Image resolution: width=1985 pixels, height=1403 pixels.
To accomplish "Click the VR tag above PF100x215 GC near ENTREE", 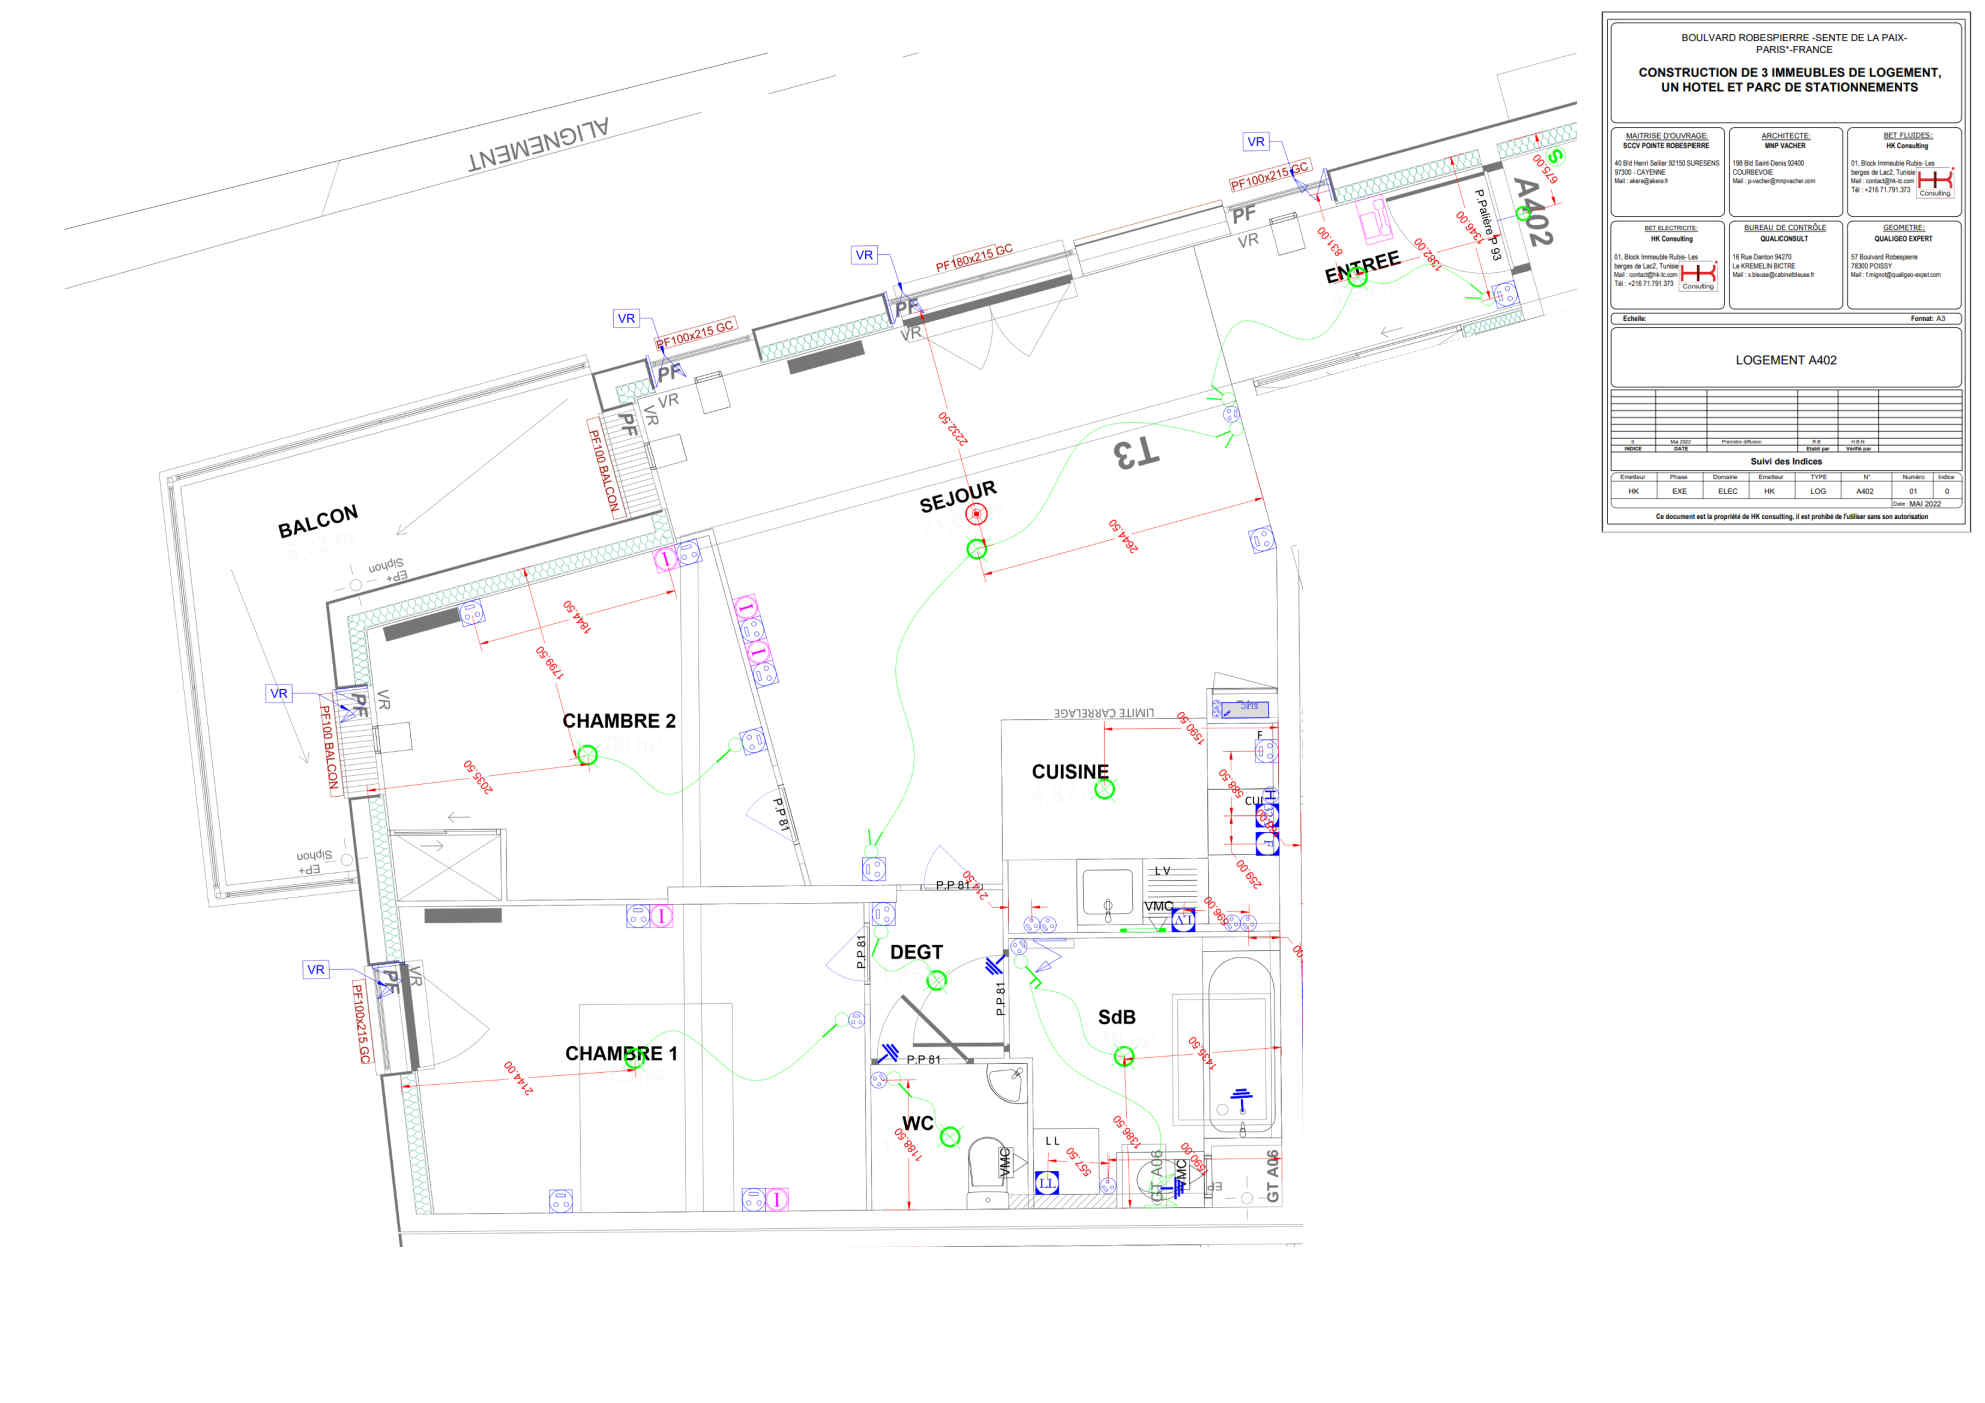I will [x=1256, y=142].
